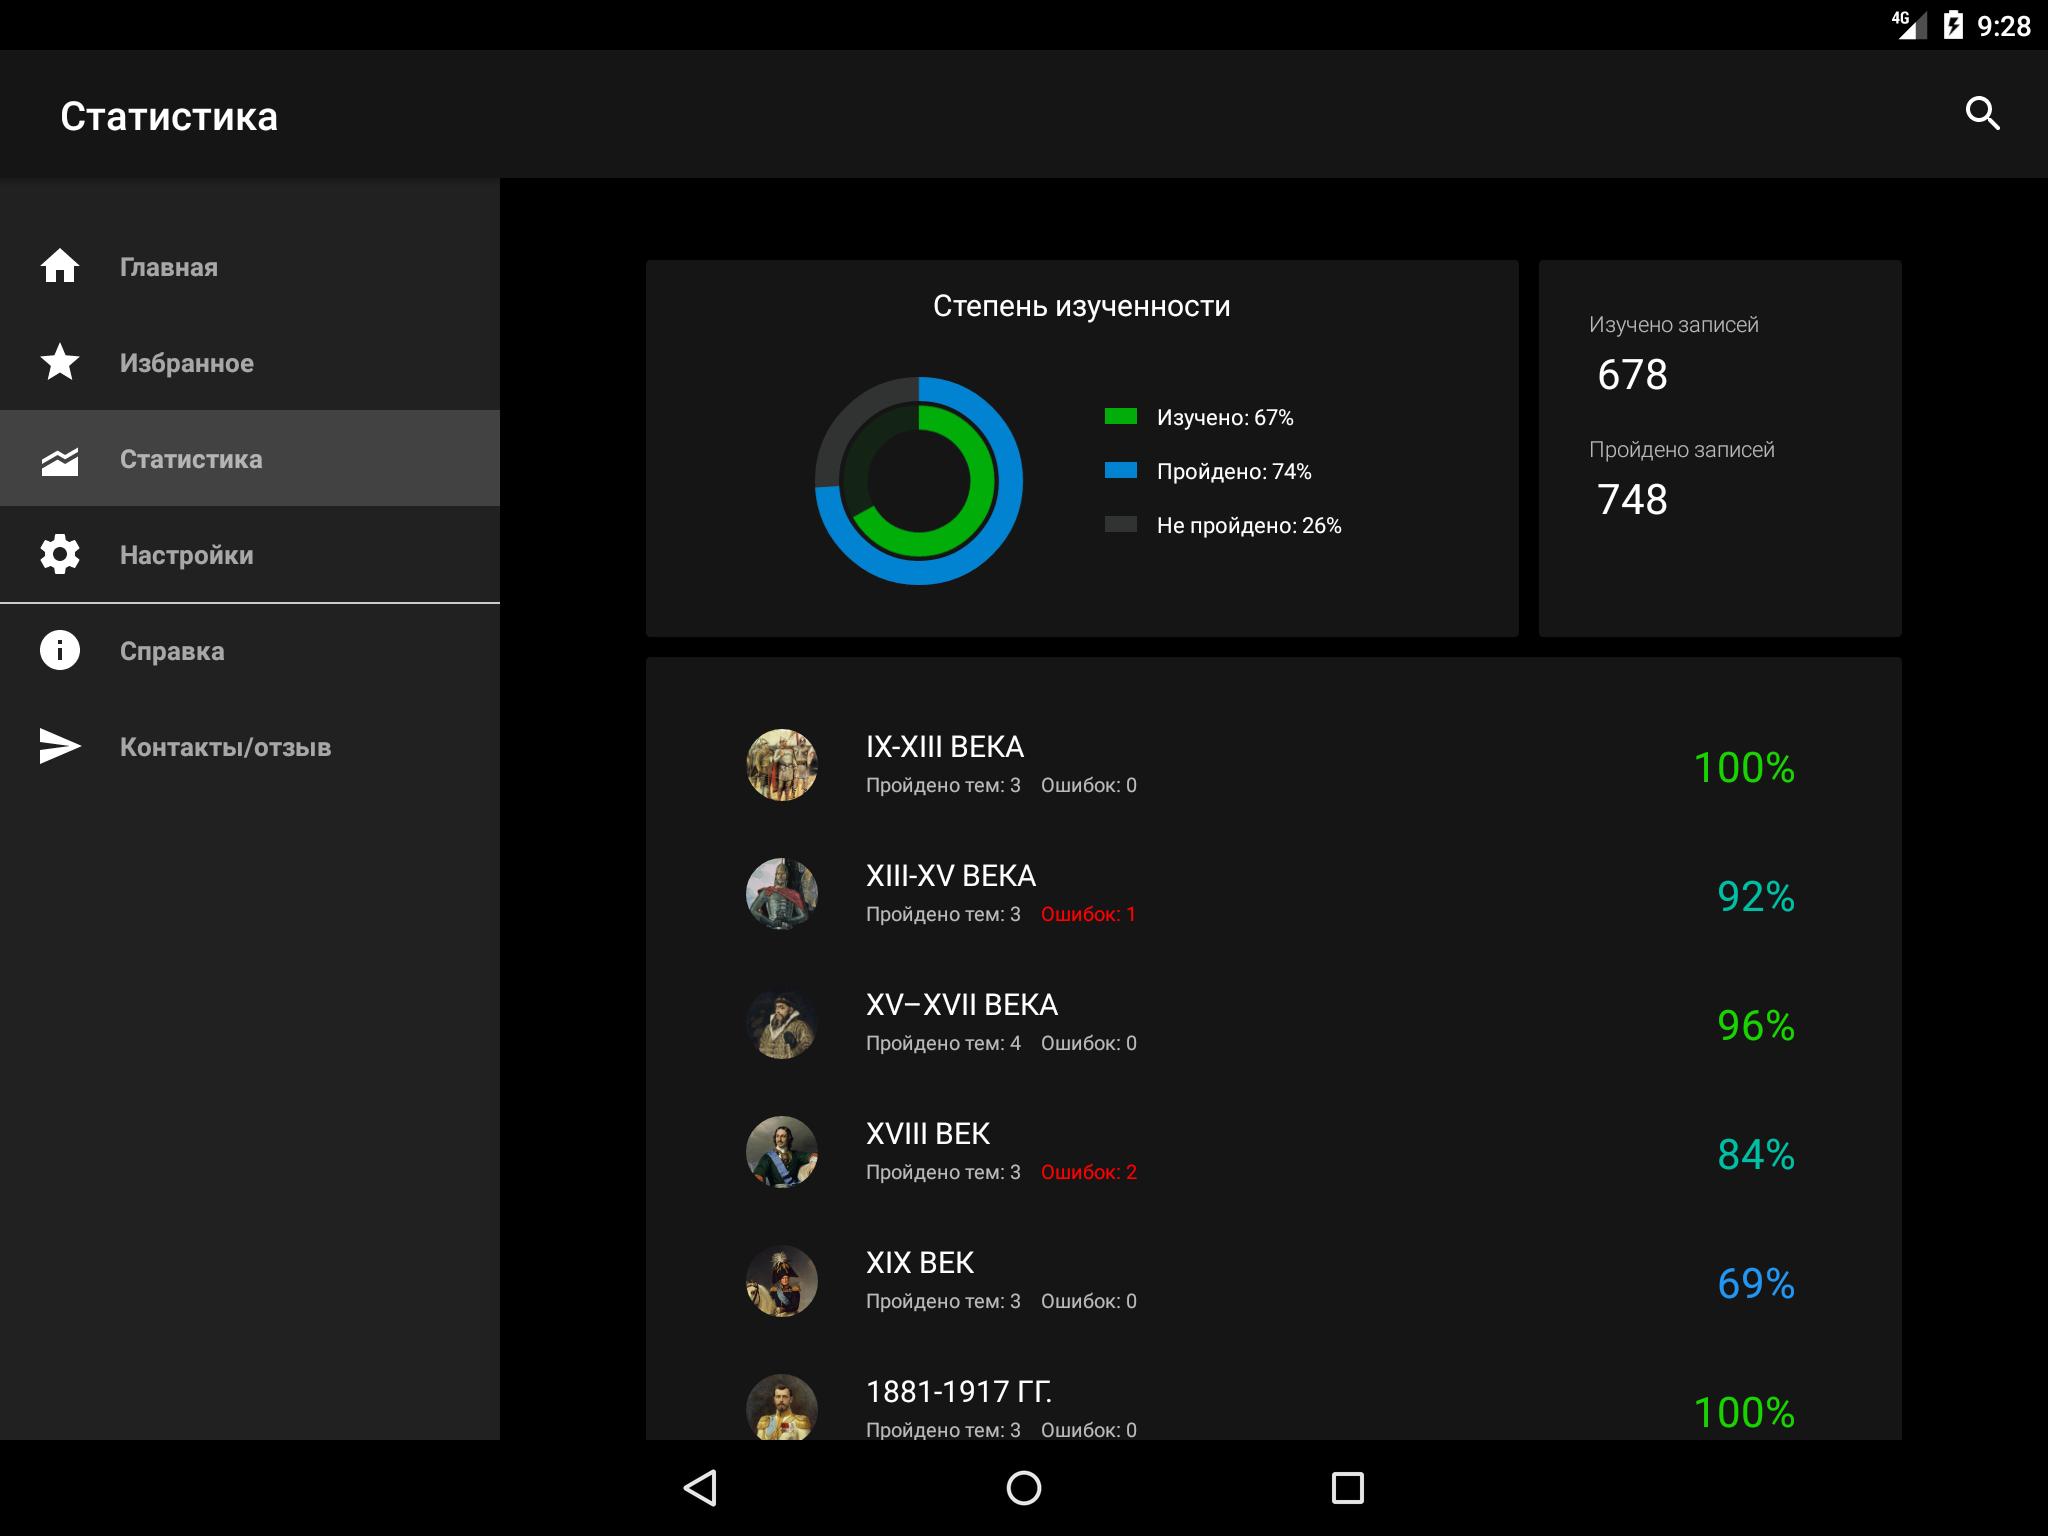
Task: Tap the chart icon beside Статистика
Action: [60, 460]
